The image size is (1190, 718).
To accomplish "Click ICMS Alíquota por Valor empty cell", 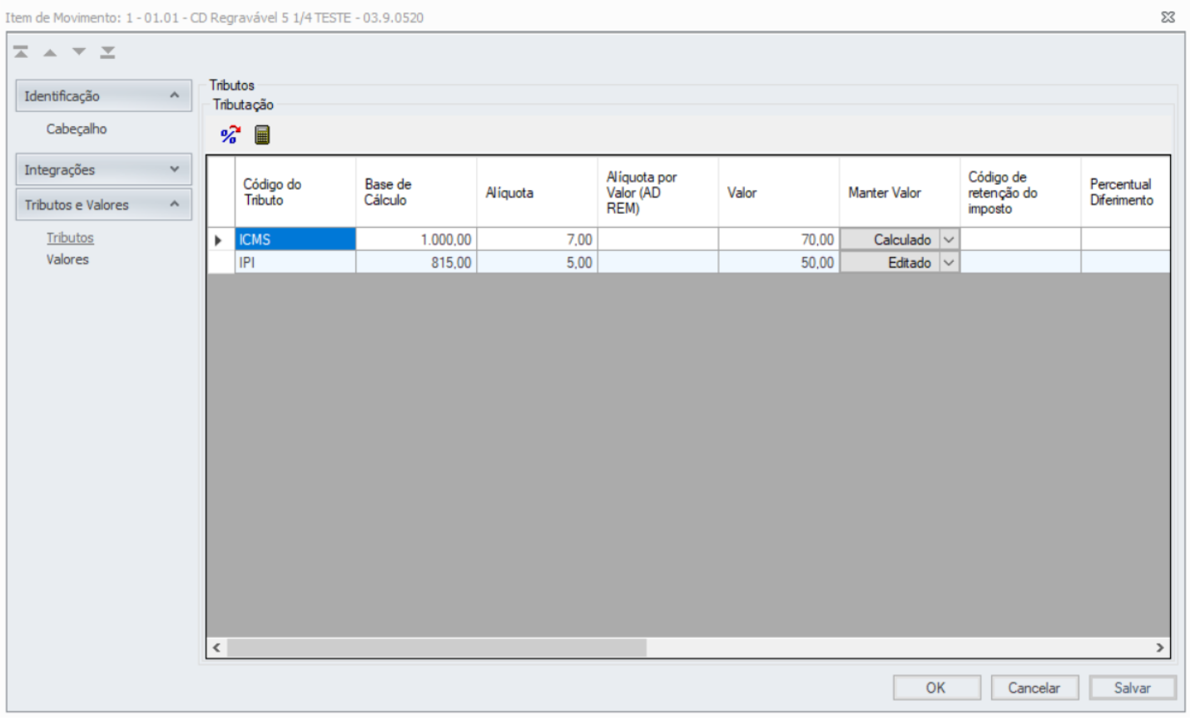I will point(658,240).
